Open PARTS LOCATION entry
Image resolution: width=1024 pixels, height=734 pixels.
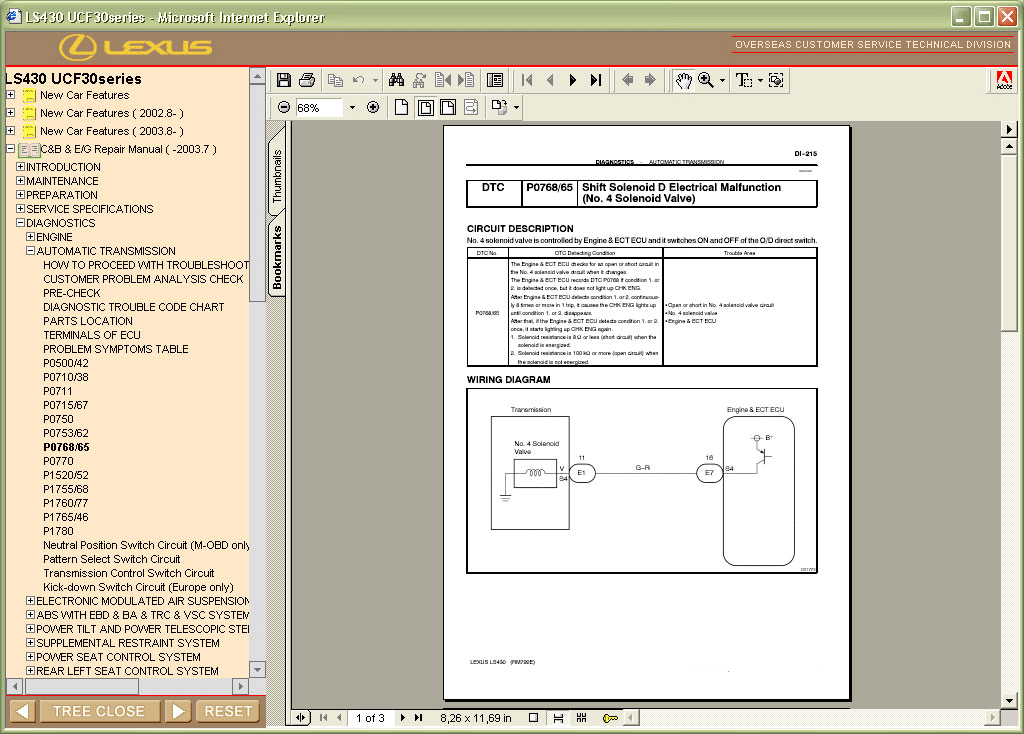(88, 321)
